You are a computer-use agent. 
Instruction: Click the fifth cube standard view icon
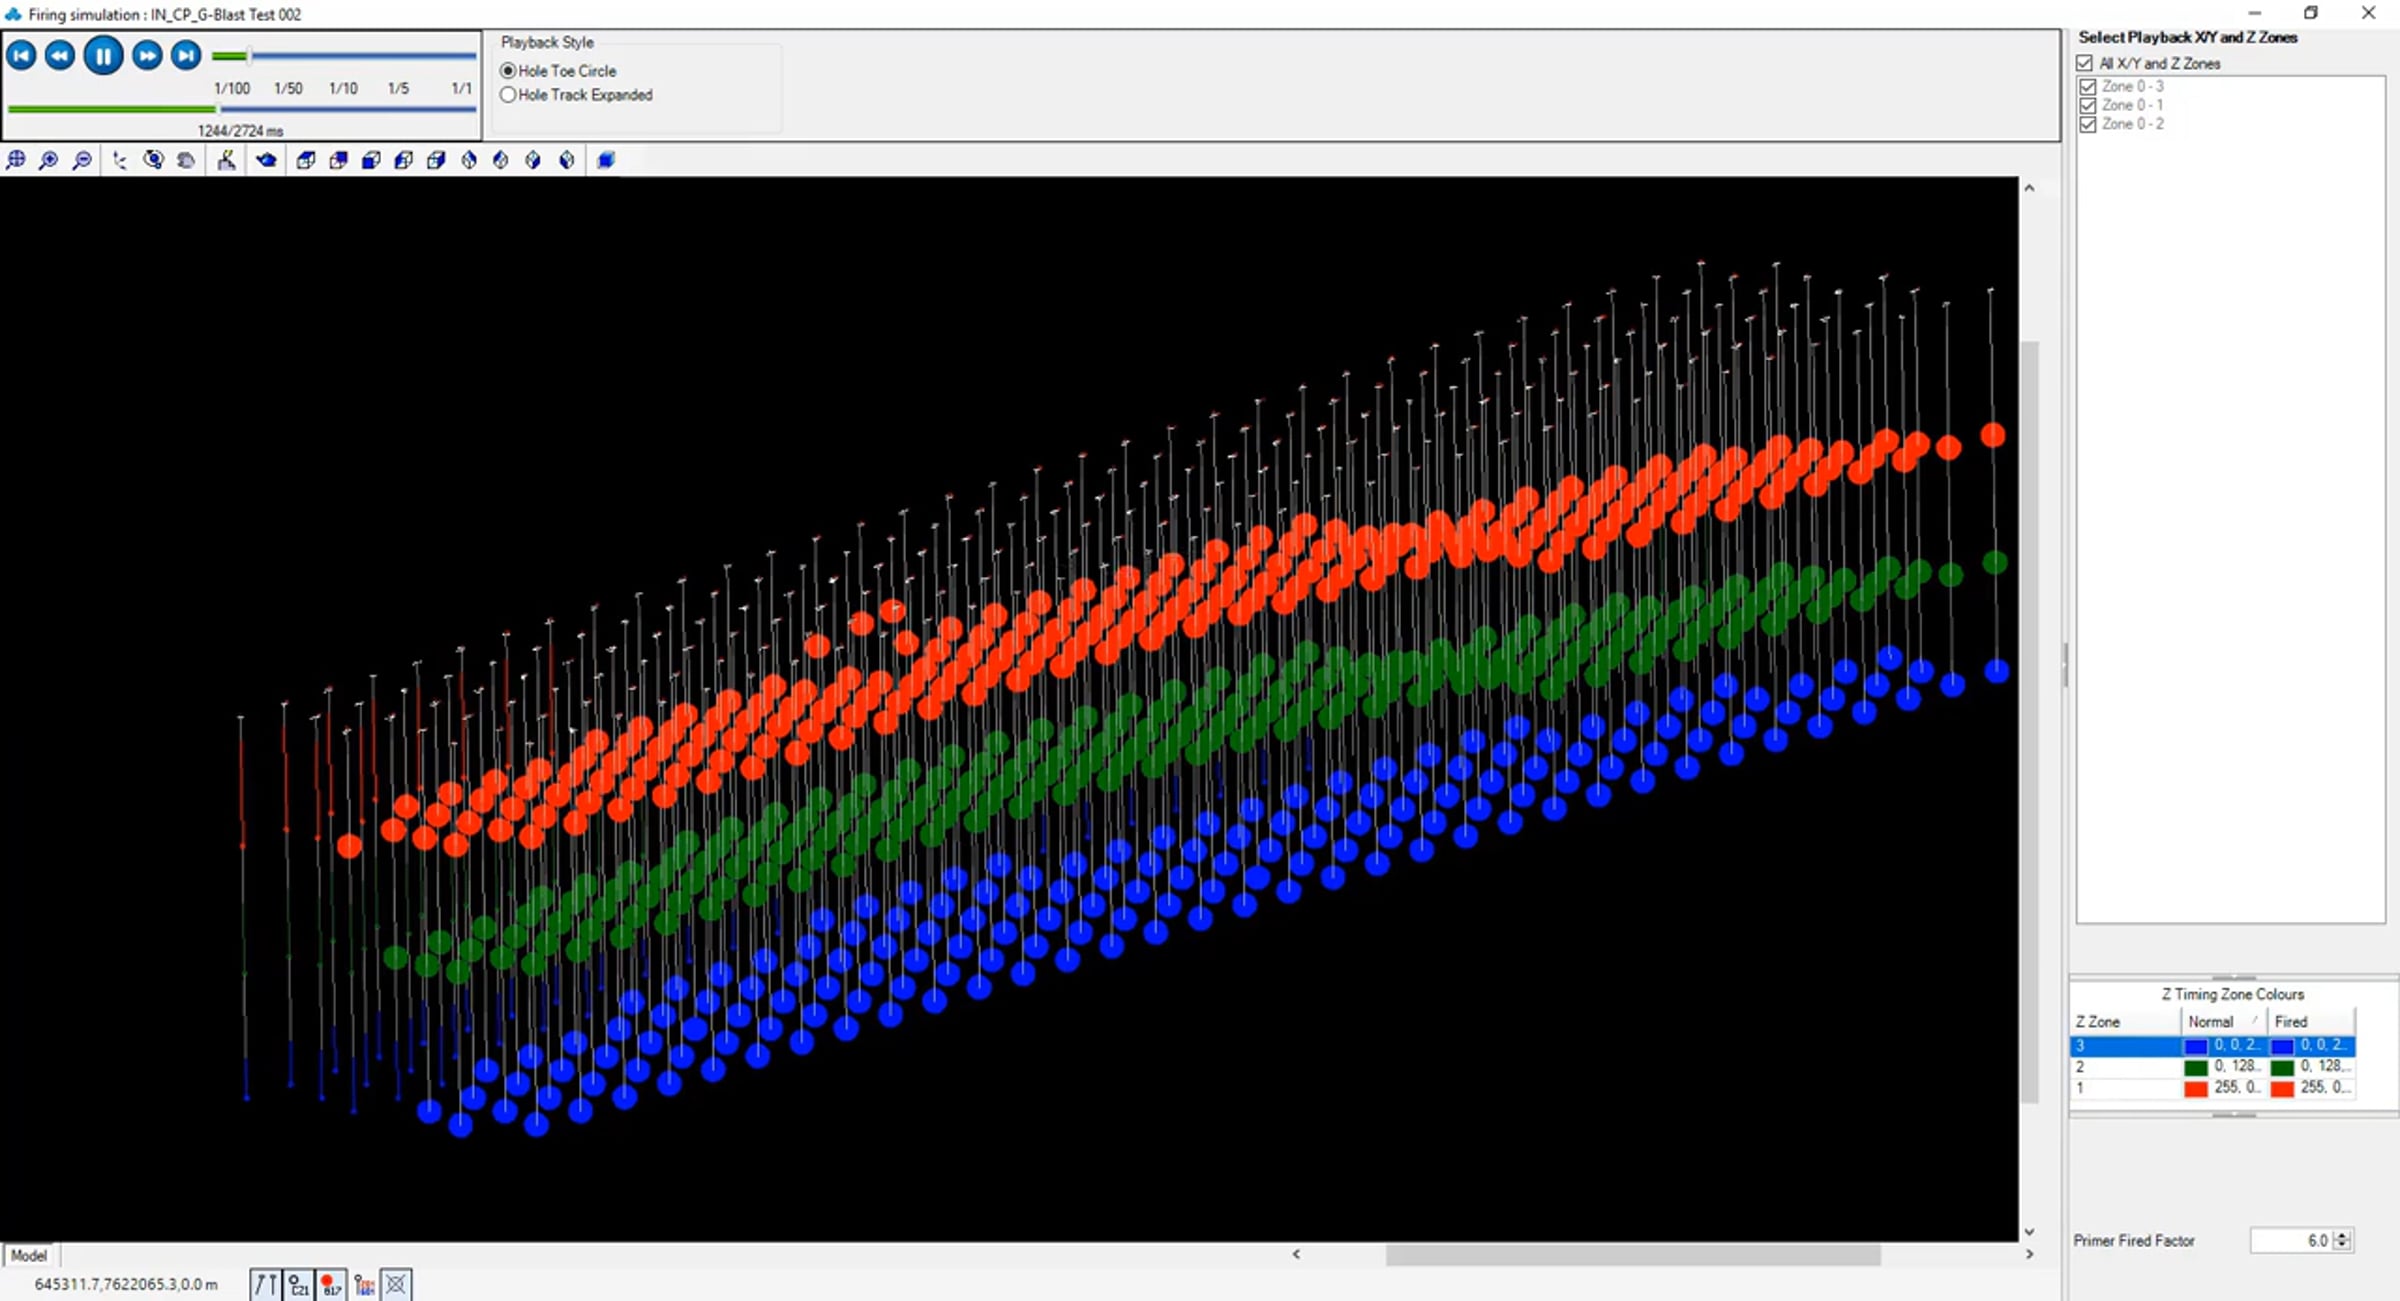[x=436, y=160]
